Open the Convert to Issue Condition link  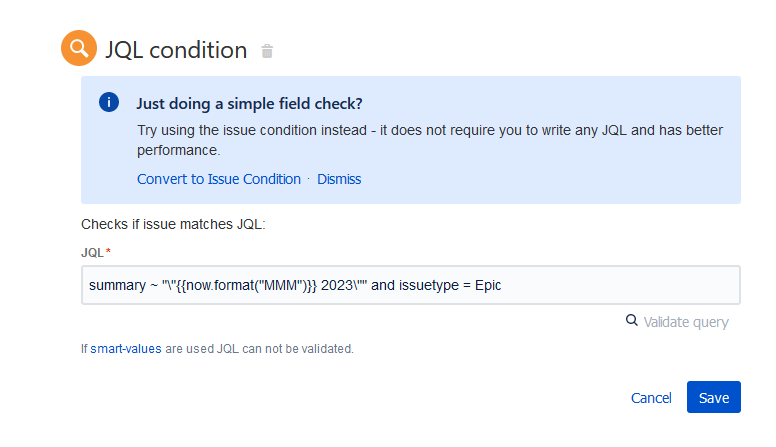pos(218,179)
